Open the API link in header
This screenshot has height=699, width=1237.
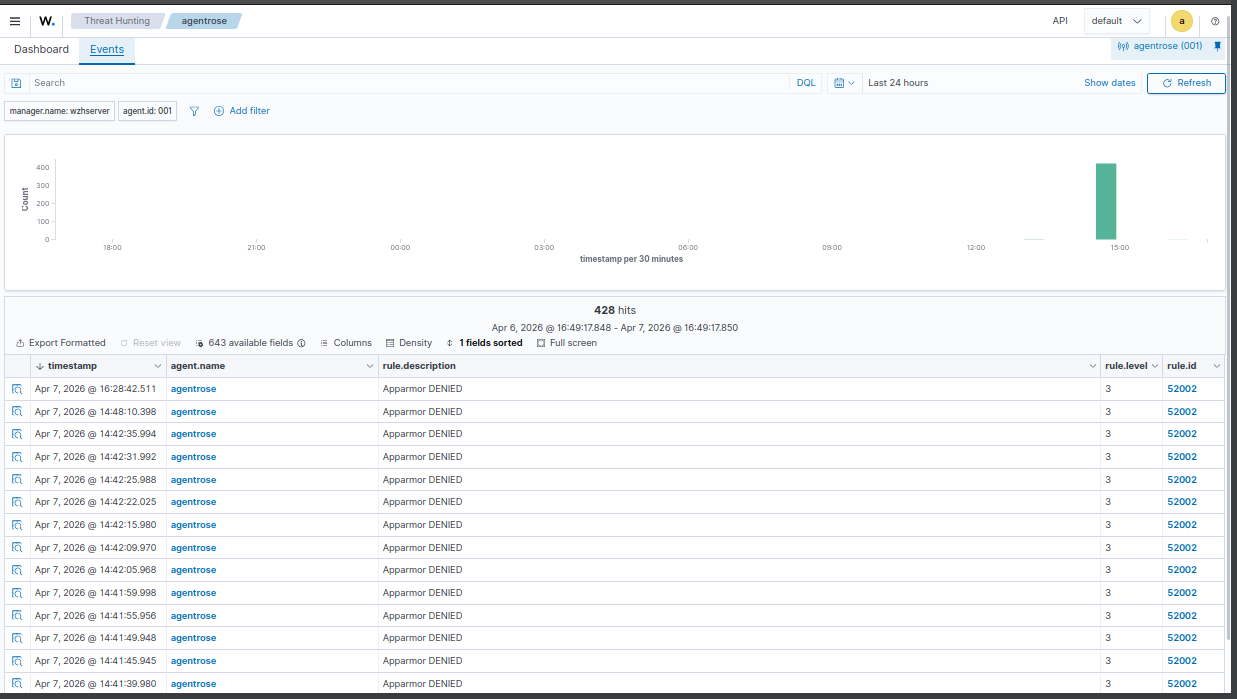pyautogui.click(x=1060, y=21)
